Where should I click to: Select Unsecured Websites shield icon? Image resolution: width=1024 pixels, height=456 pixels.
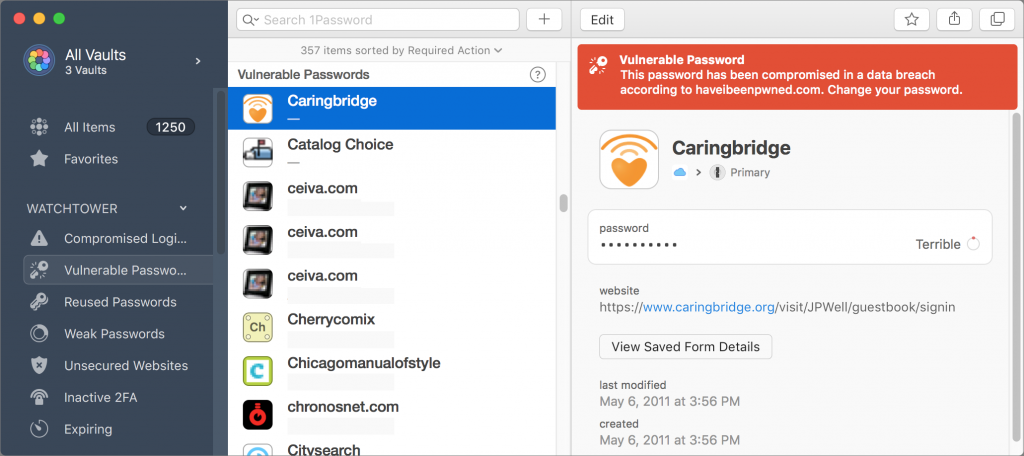pyautogui.click(x=39, y=365)
